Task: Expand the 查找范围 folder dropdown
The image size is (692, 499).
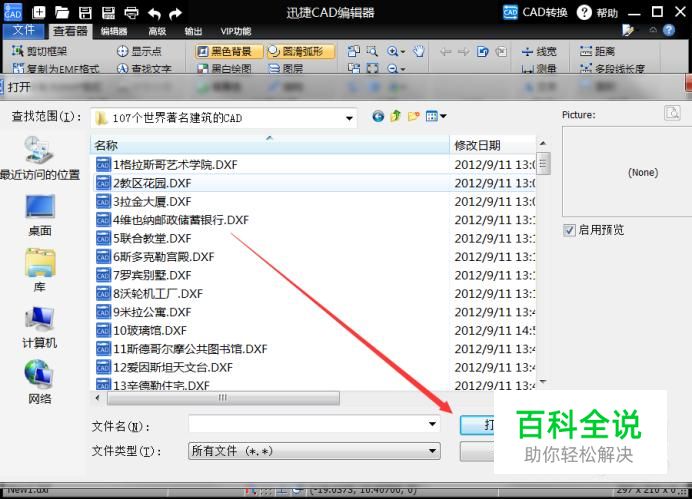Action: tap(349, 118)
